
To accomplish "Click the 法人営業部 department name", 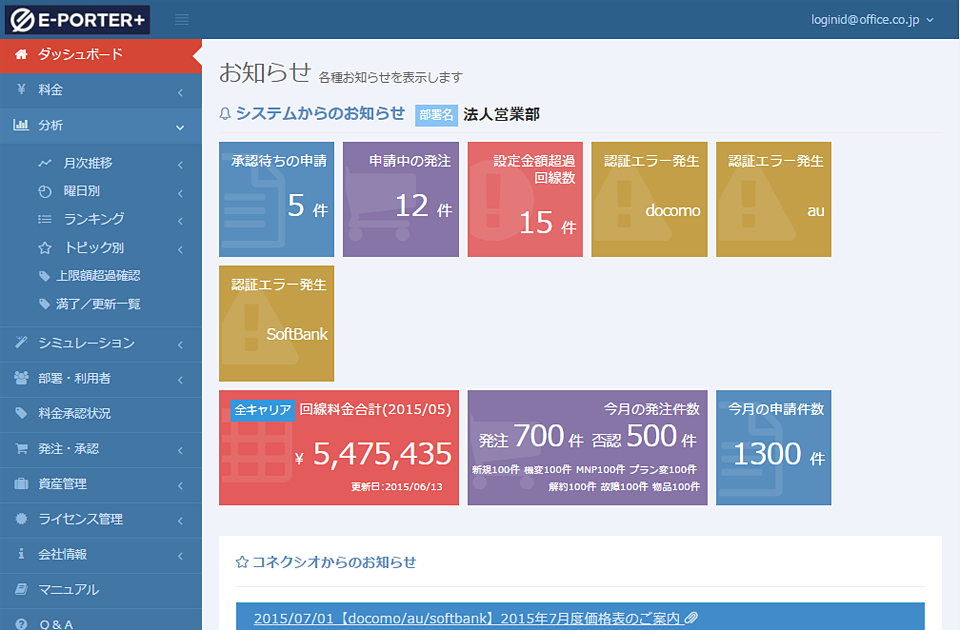I will [x=501, y=114].
